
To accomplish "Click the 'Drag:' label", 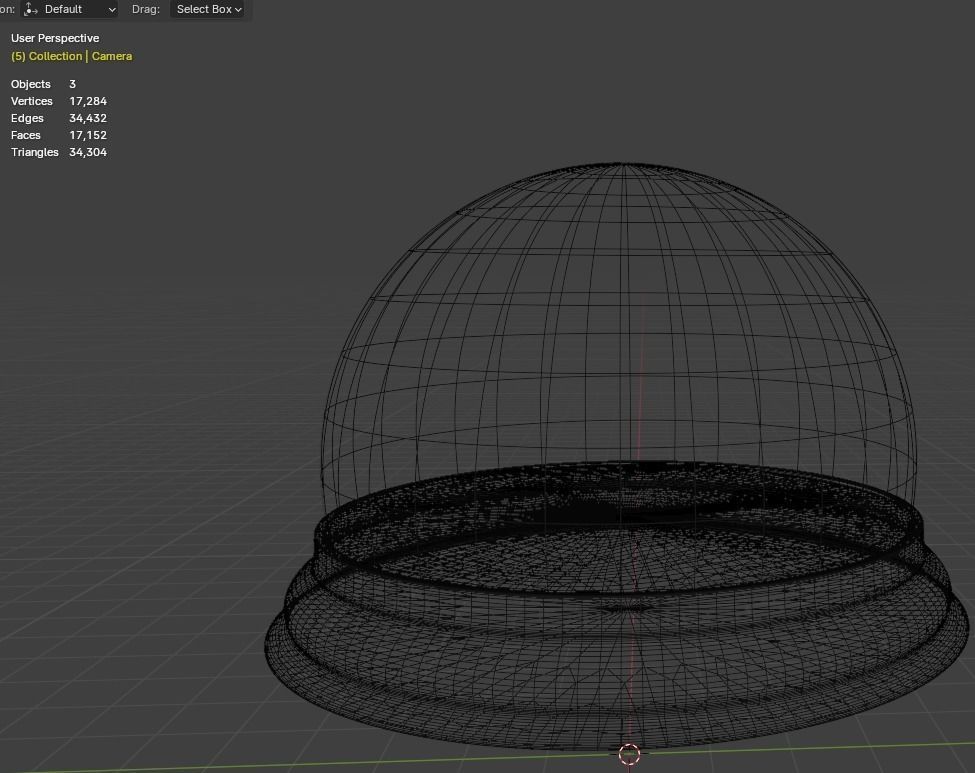I will pyautogui.click(x=146, y=9).
